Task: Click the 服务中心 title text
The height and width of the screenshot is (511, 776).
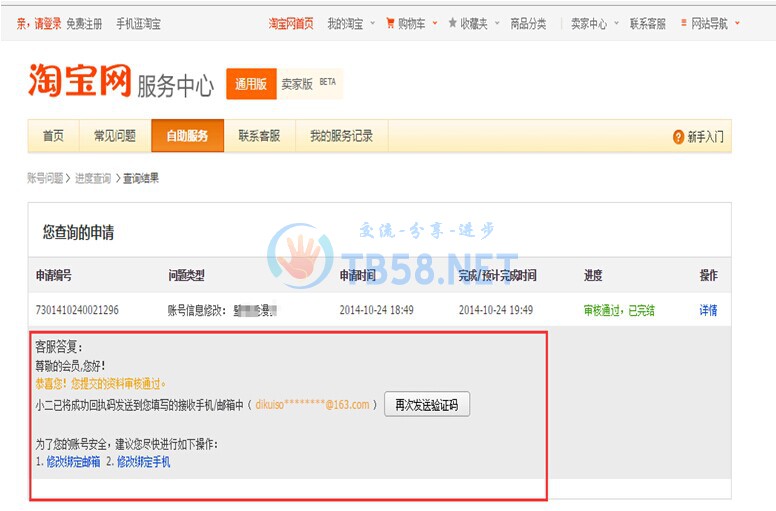Action: (x=175, y=86)
